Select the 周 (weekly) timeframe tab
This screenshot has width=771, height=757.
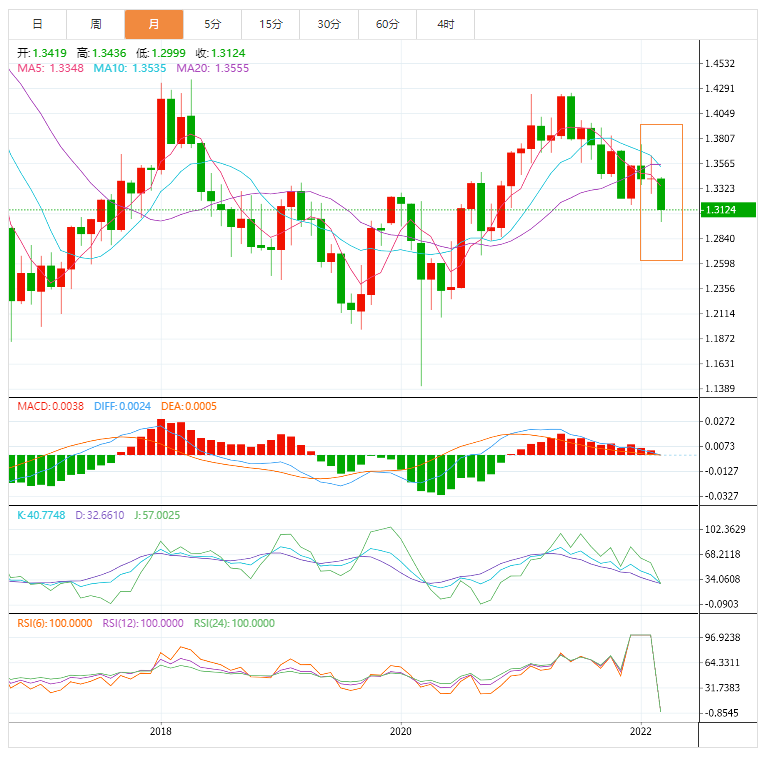point(95,24)
